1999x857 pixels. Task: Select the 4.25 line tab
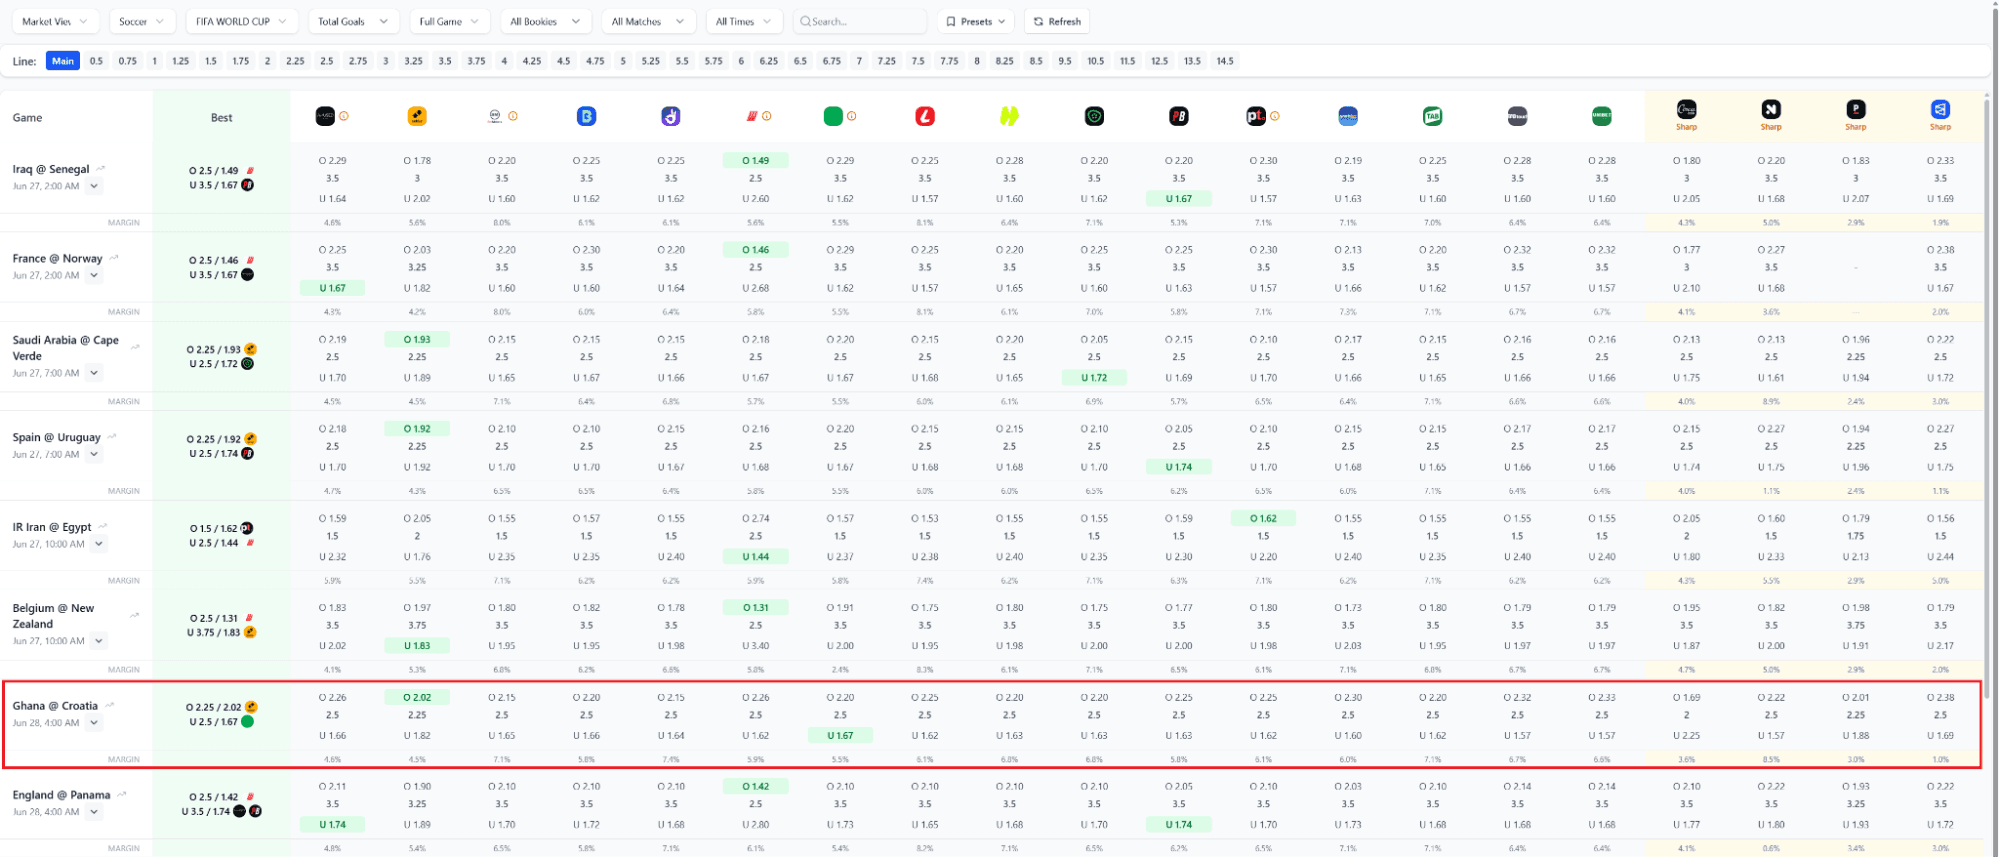(x=532, y=61)
